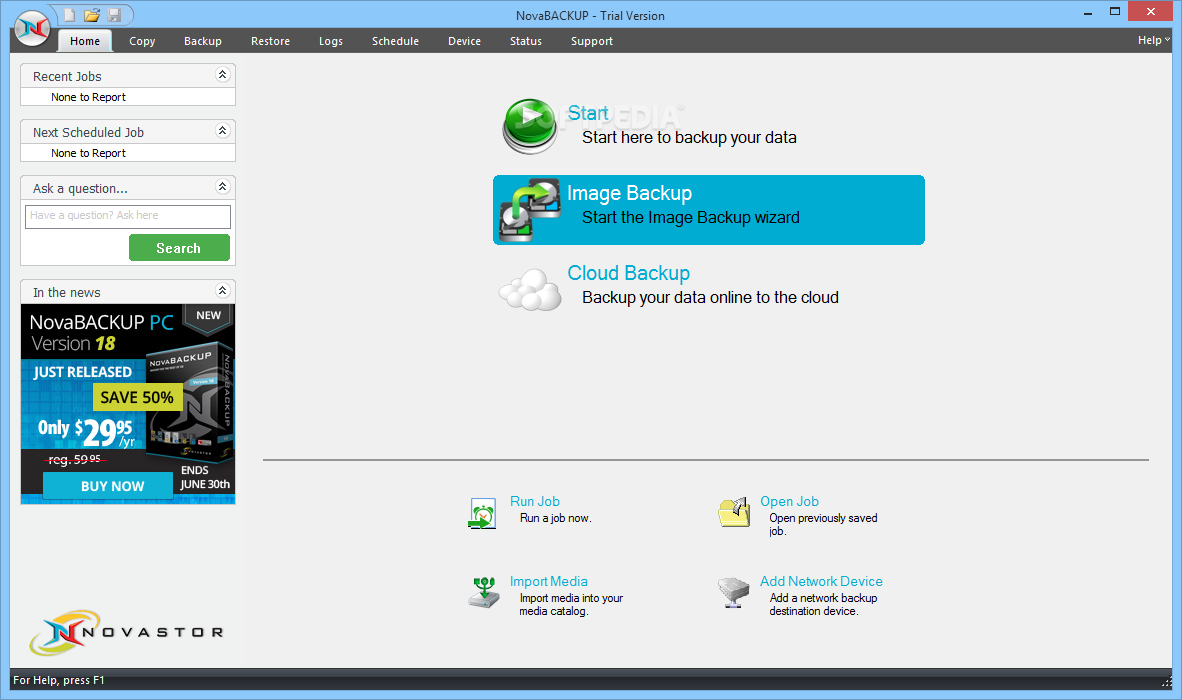Viewport: 1182px width, 700px height.
Task: Click the Run Job link
Action: pyautogui.click(x=534, y=501)
